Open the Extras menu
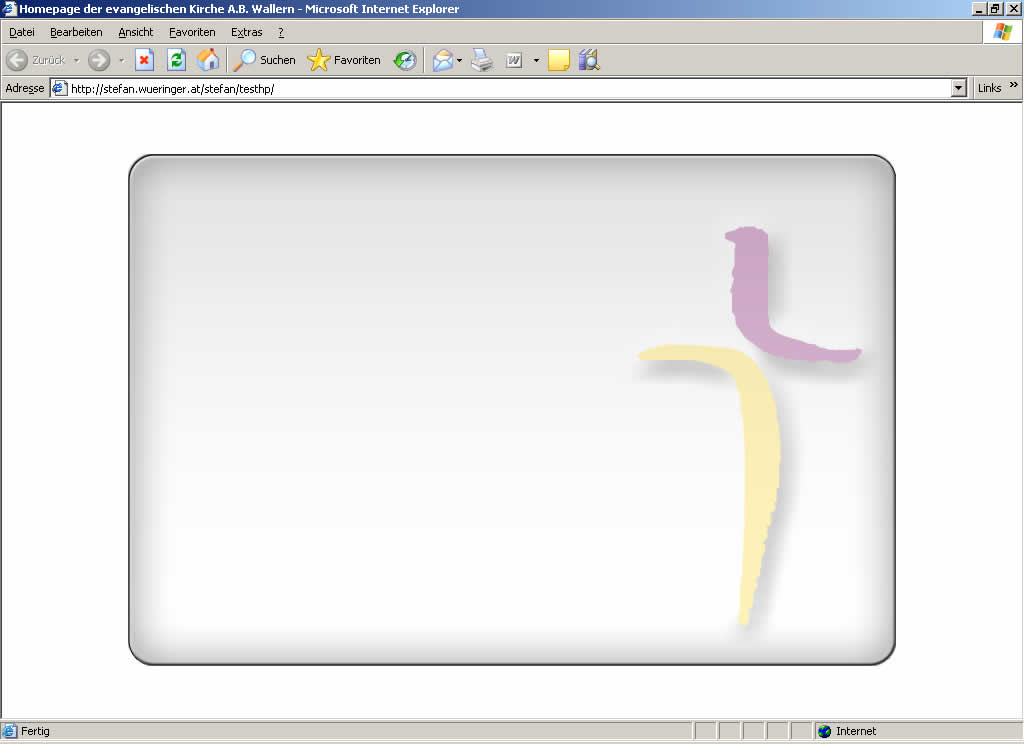1024x744 pixels. click(x=246, y=32)
